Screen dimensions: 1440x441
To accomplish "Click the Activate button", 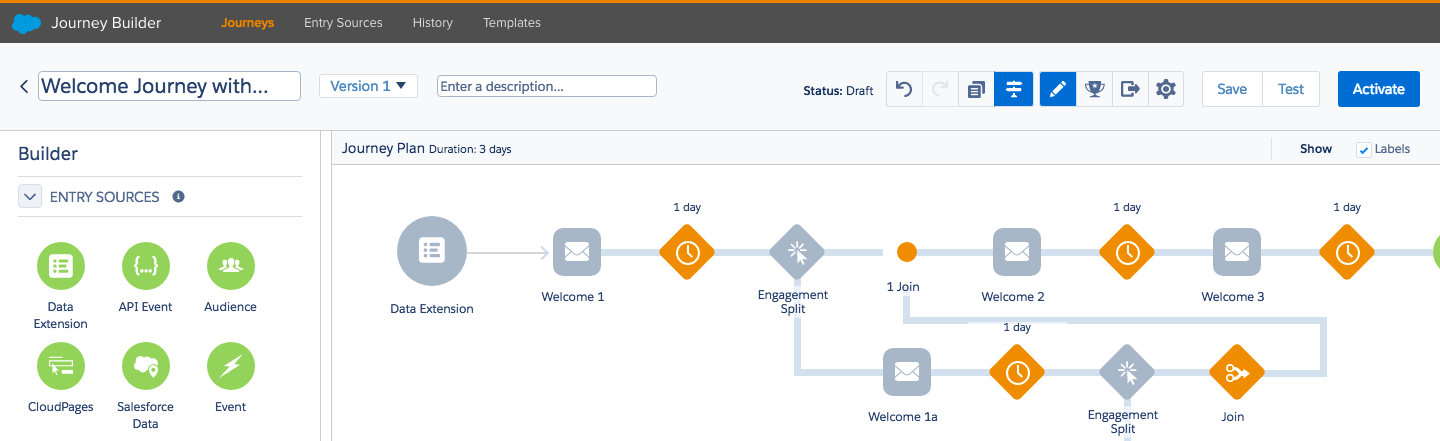I will click(1378, 89).
